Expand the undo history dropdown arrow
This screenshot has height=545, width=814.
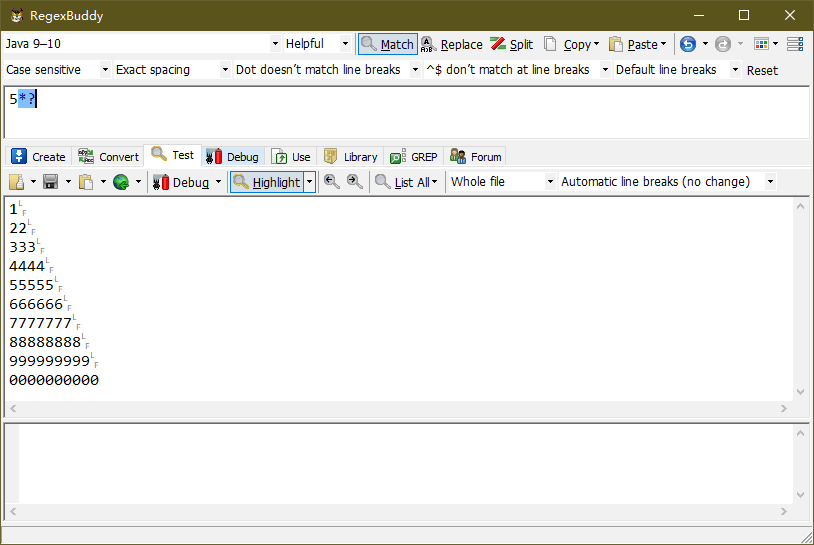[705, 44]
